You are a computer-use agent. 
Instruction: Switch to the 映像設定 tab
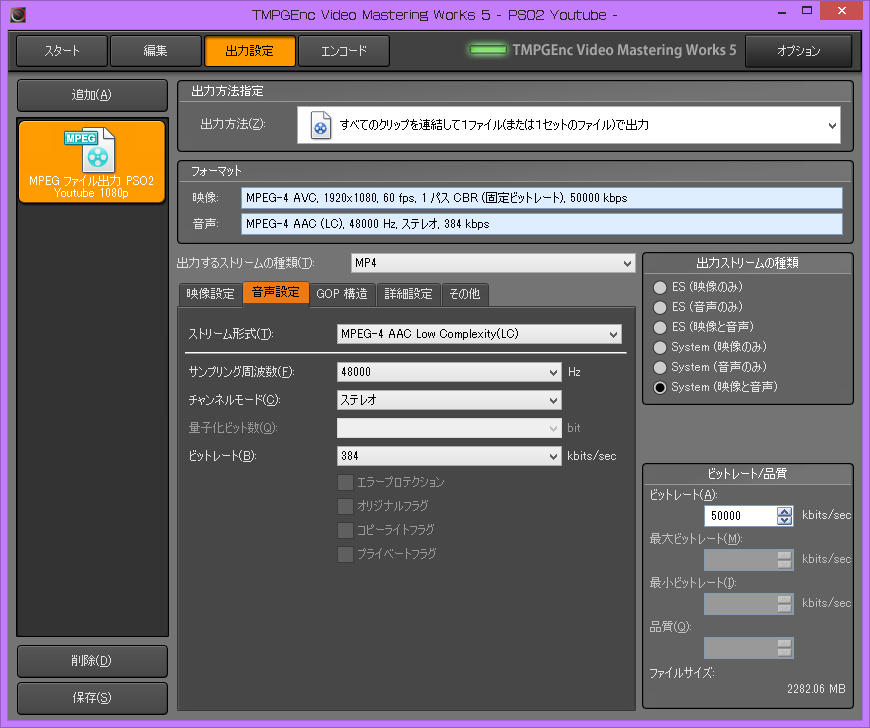[210, 294]
